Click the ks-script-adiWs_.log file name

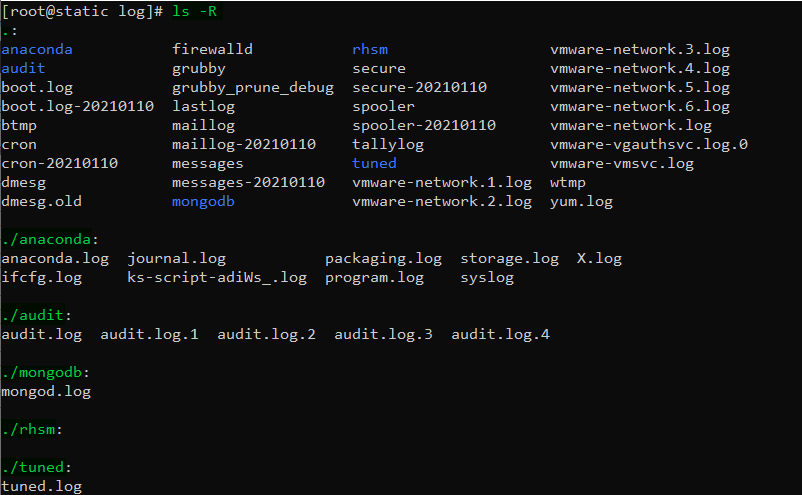(216, 277)
